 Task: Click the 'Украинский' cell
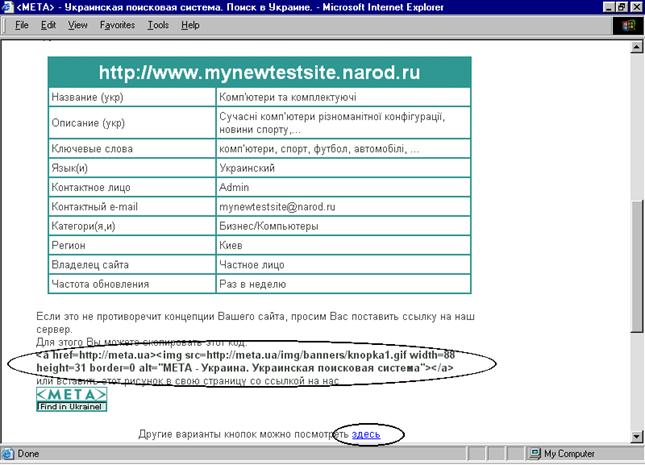pyautogui.click(x=343, y=168)
